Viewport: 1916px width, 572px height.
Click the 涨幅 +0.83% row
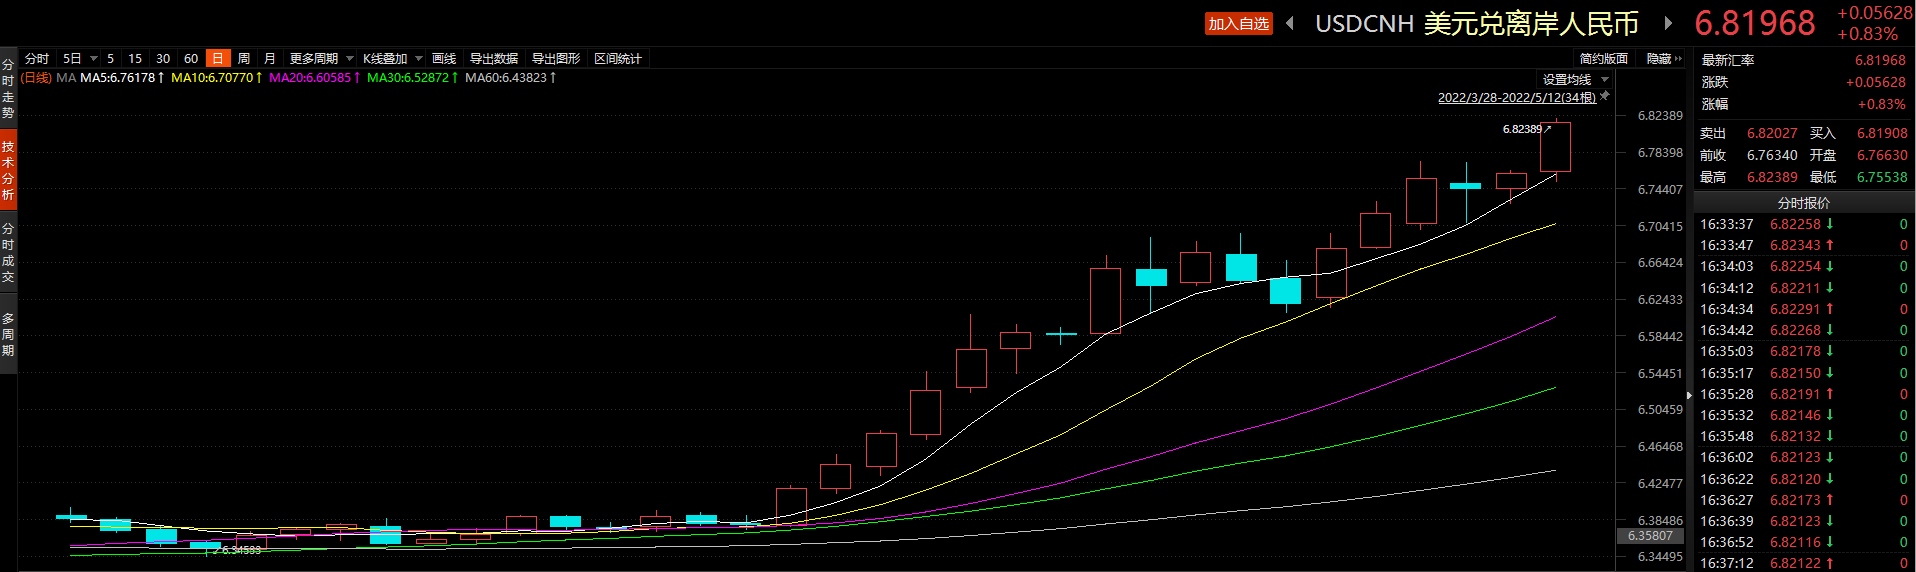tap(1803, 104)
